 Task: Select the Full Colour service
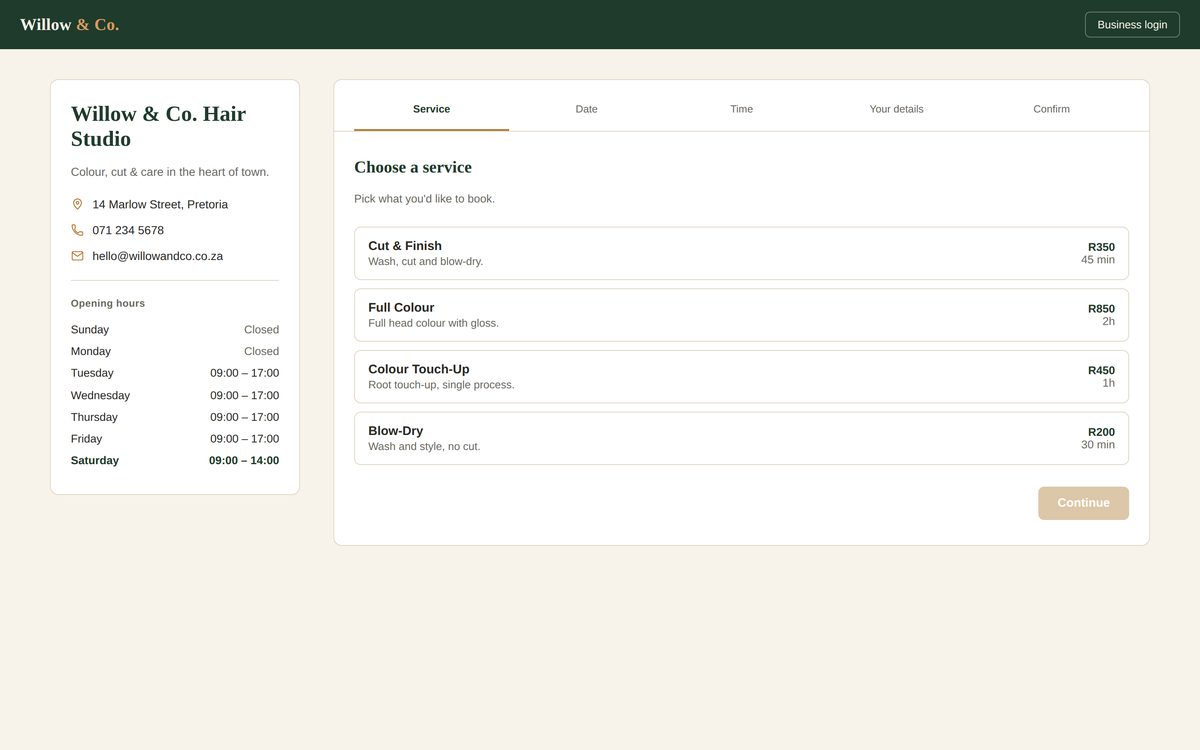point(741,315)
